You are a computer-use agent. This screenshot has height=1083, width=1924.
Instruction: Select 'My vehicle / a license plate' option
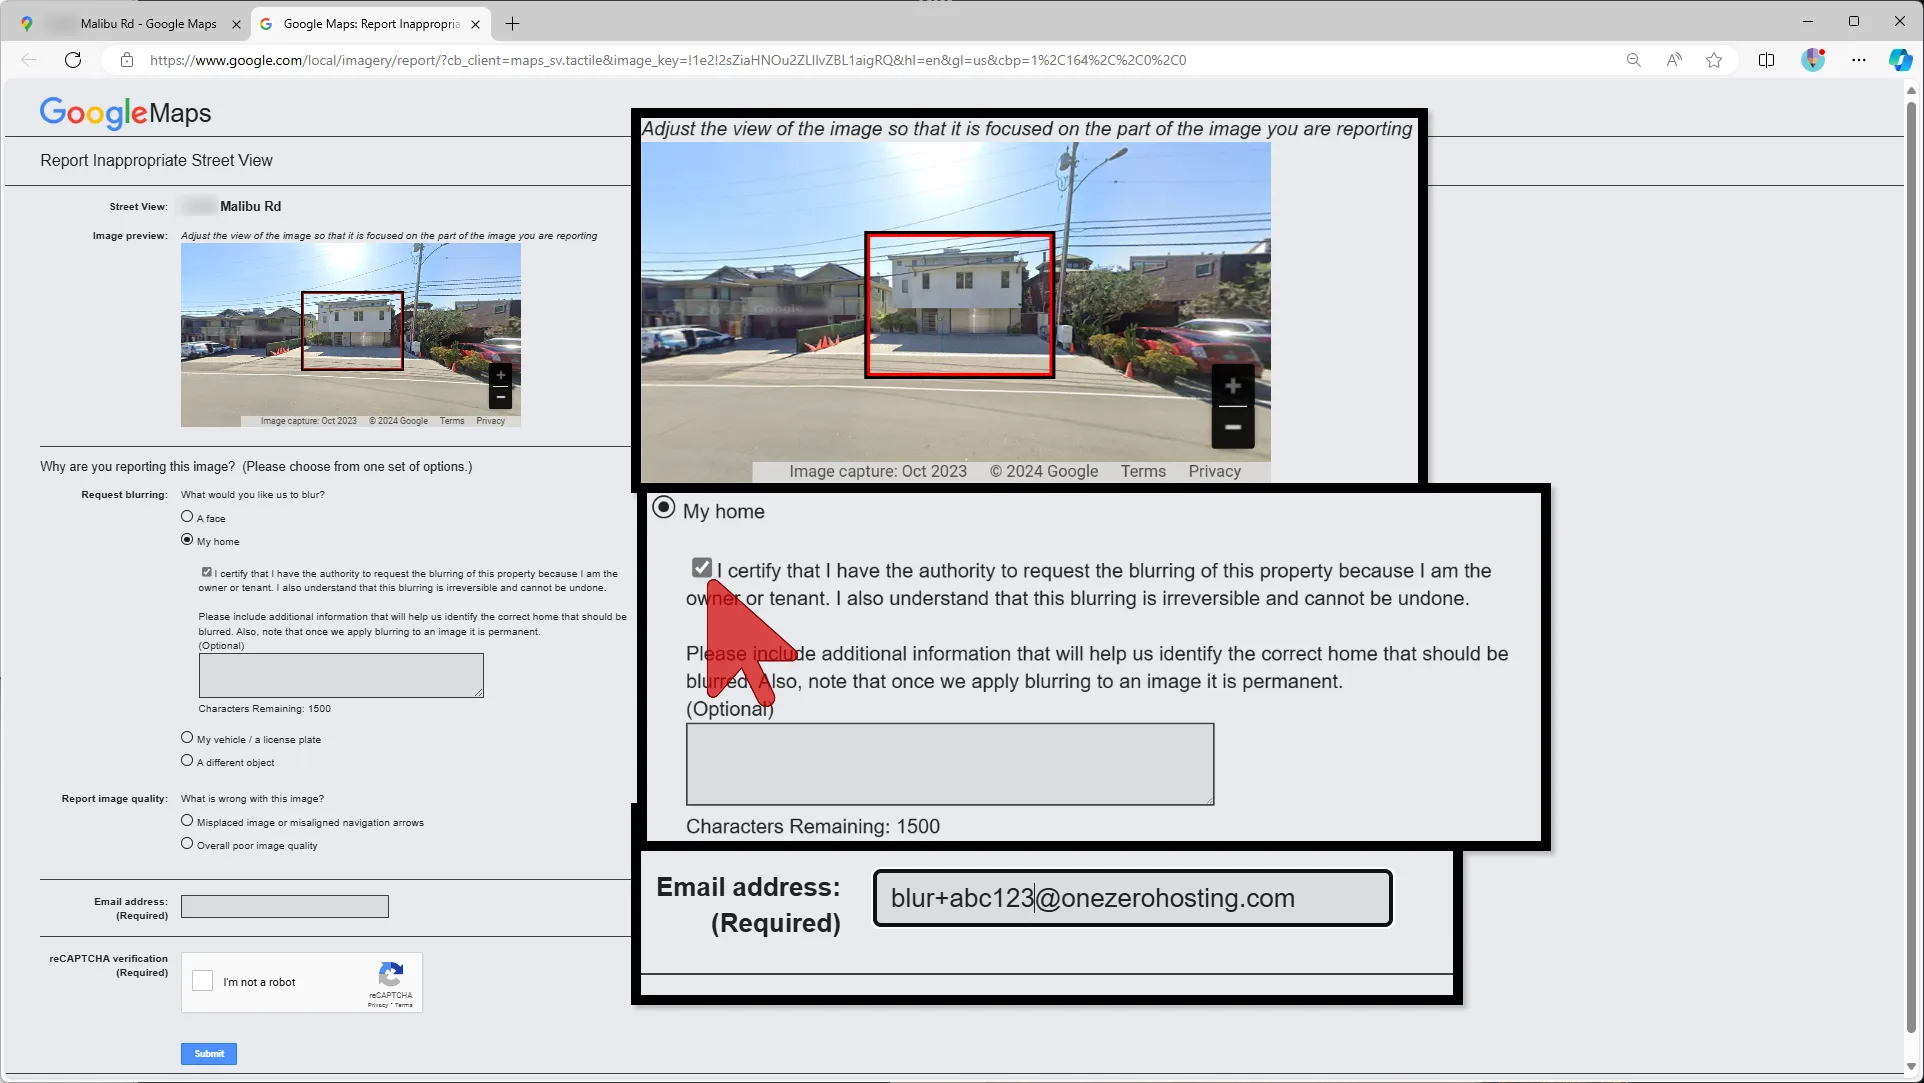(x=187, y=738)
